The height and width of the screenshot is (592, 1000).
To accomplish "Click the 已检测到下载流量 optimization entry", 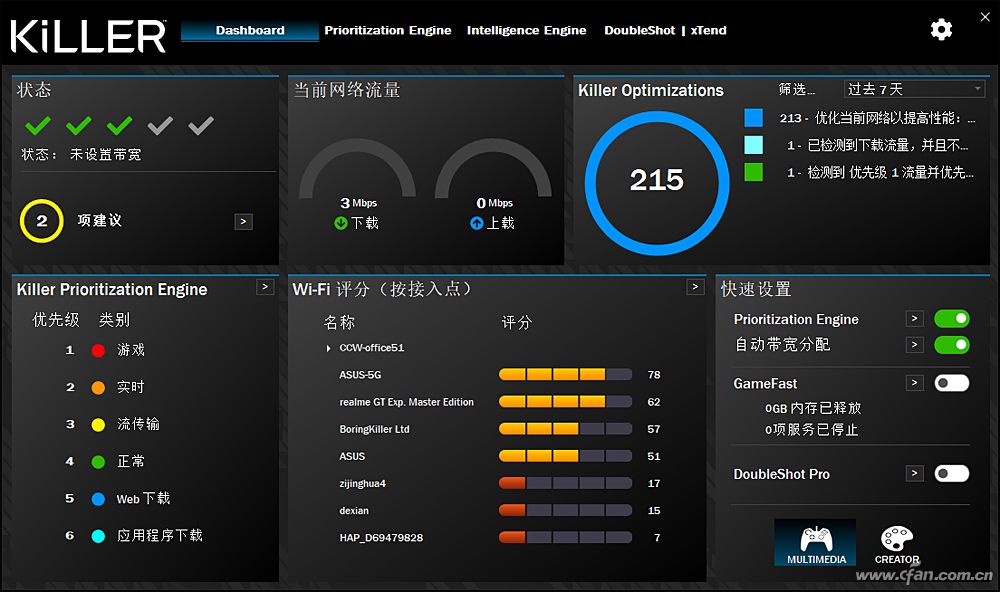I will 877,145.
